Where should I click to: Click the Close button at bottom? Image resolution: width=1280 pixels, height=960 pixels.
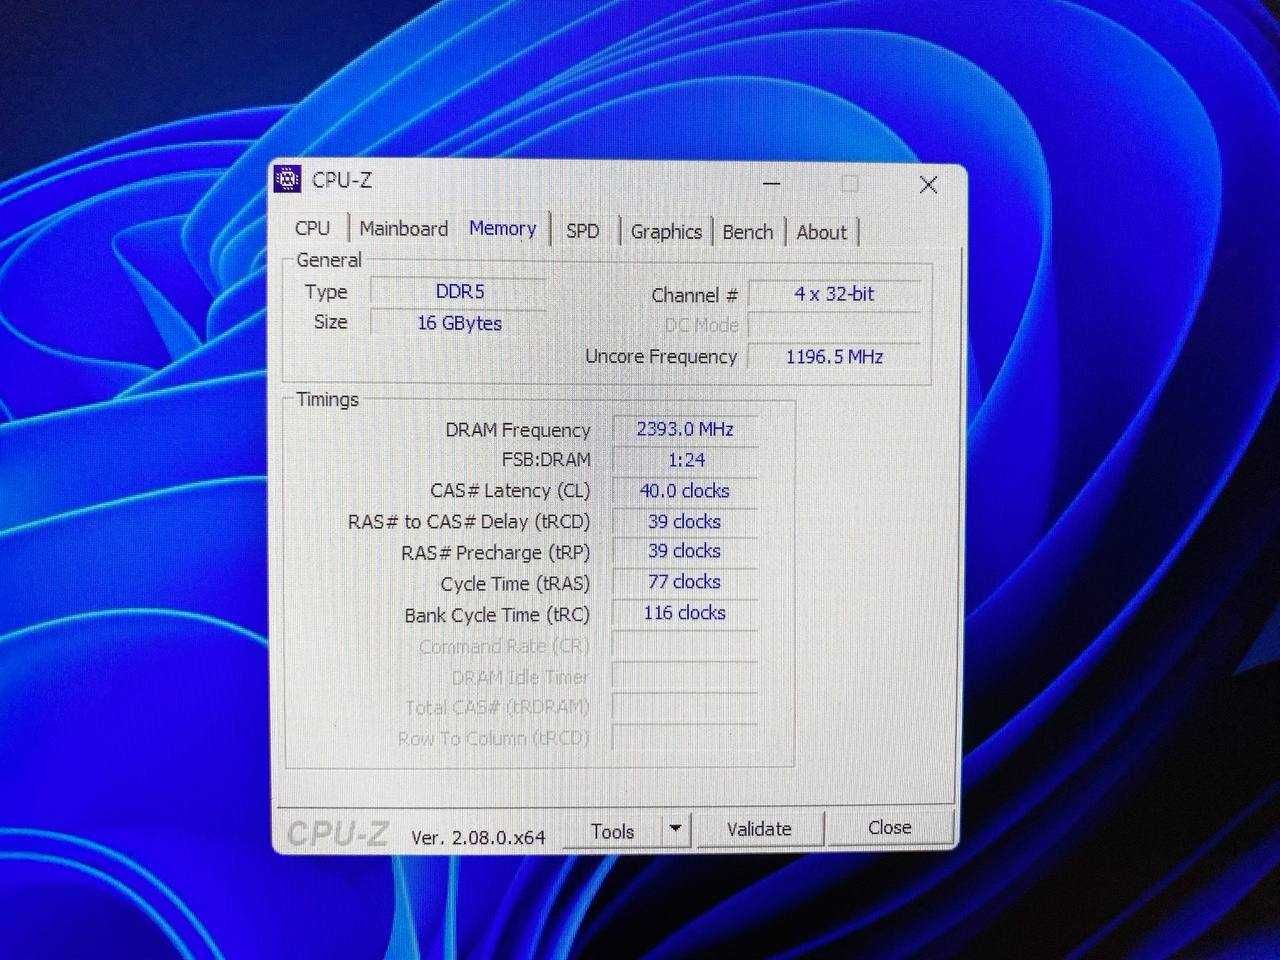(889, 828)
